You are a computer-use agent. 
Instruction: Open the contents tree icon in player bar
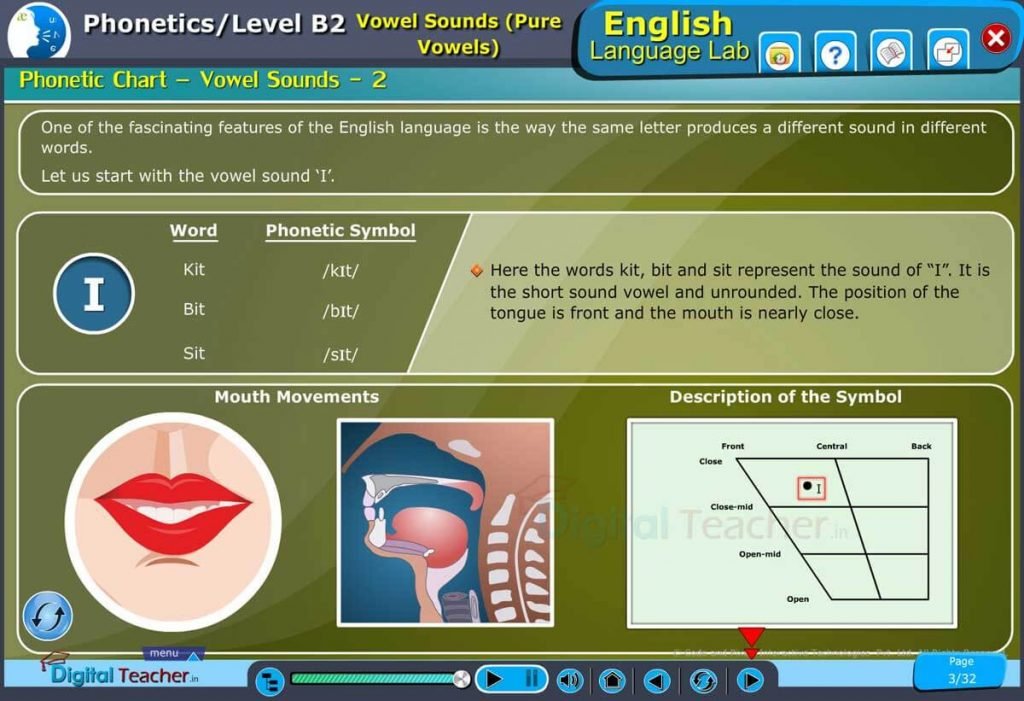coord(270,681)
